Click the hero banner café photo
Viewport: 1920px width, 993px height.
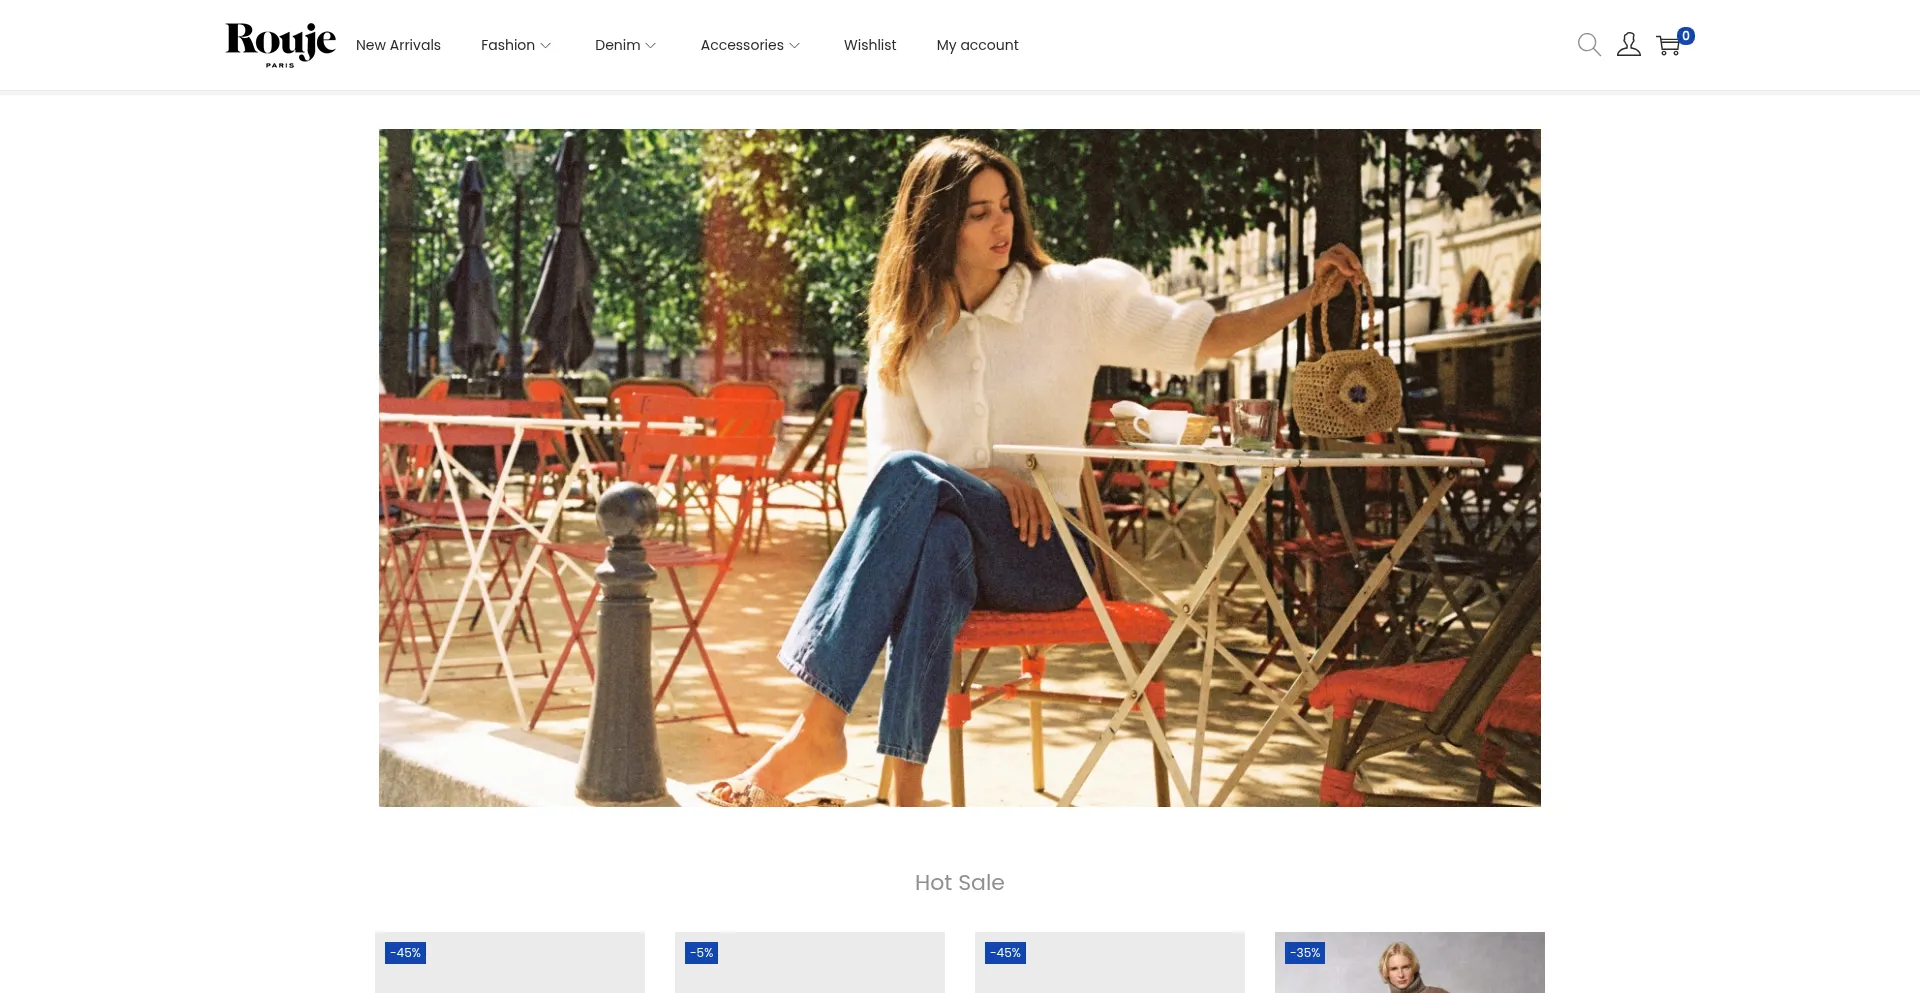tap(959, 467)
